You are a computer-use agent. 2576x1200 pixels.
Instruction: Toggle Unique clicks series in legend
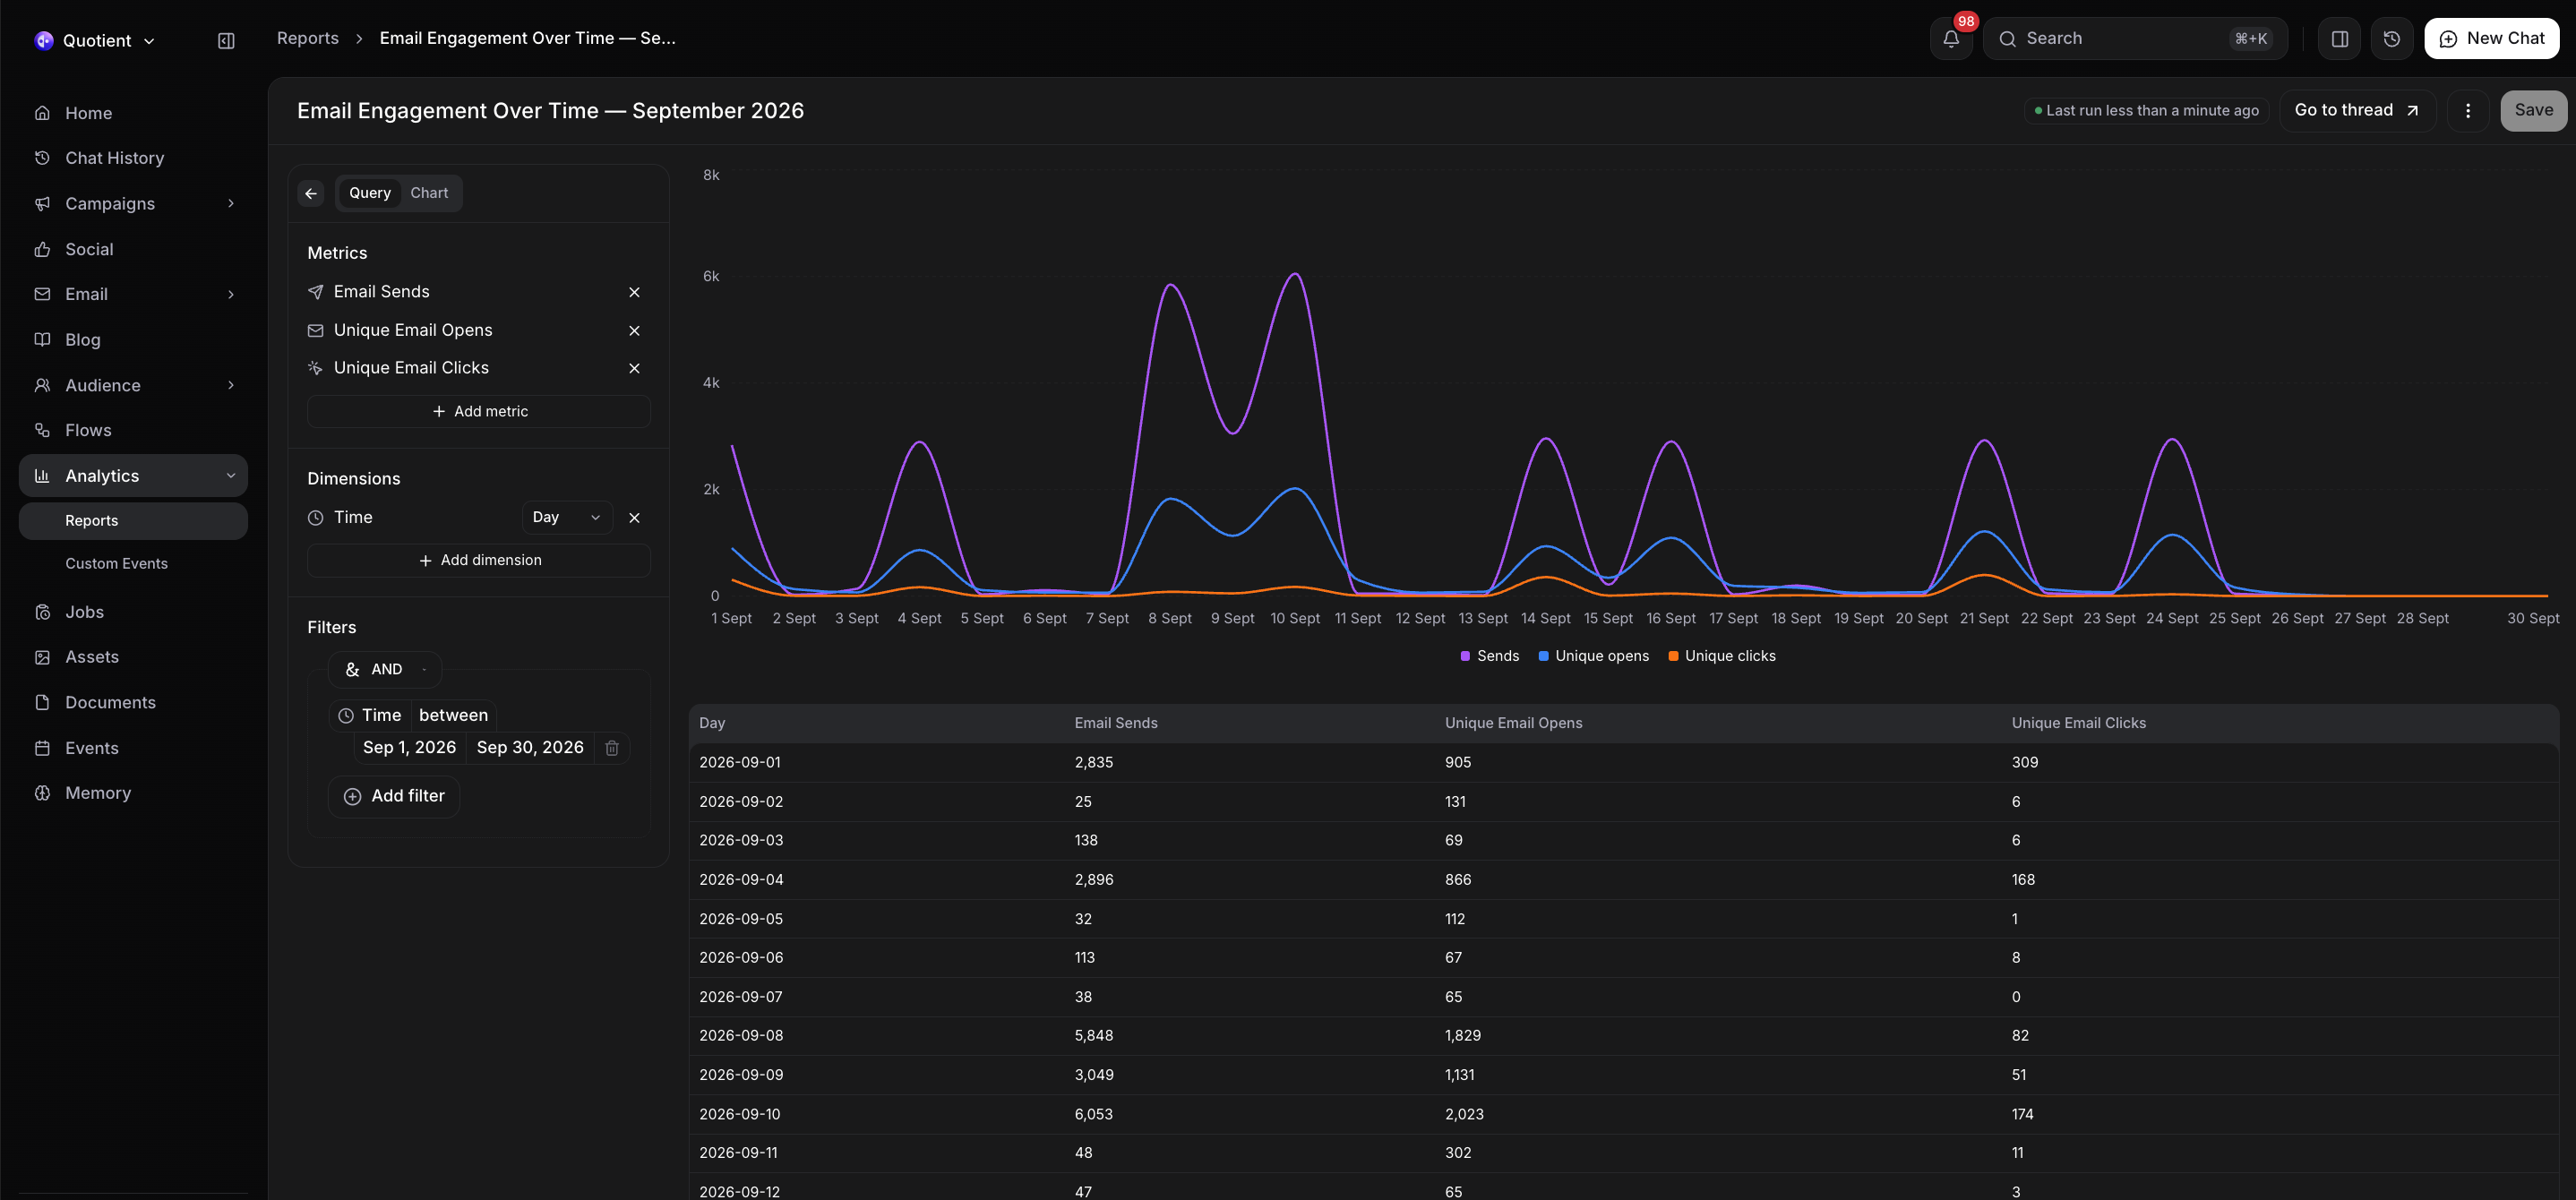1721,656
